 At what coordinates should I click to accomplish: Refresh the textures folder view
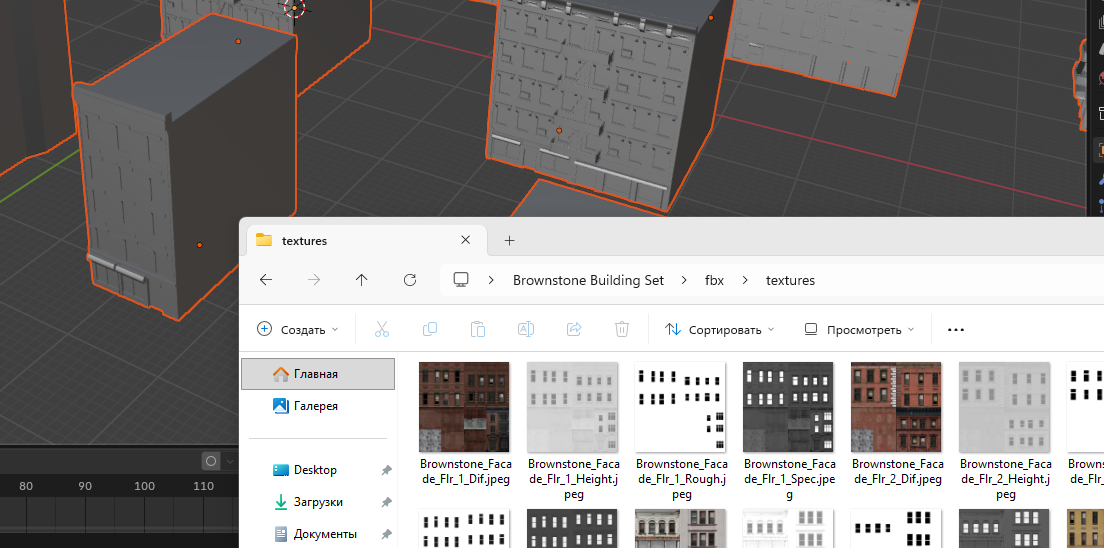click(410, 280)
